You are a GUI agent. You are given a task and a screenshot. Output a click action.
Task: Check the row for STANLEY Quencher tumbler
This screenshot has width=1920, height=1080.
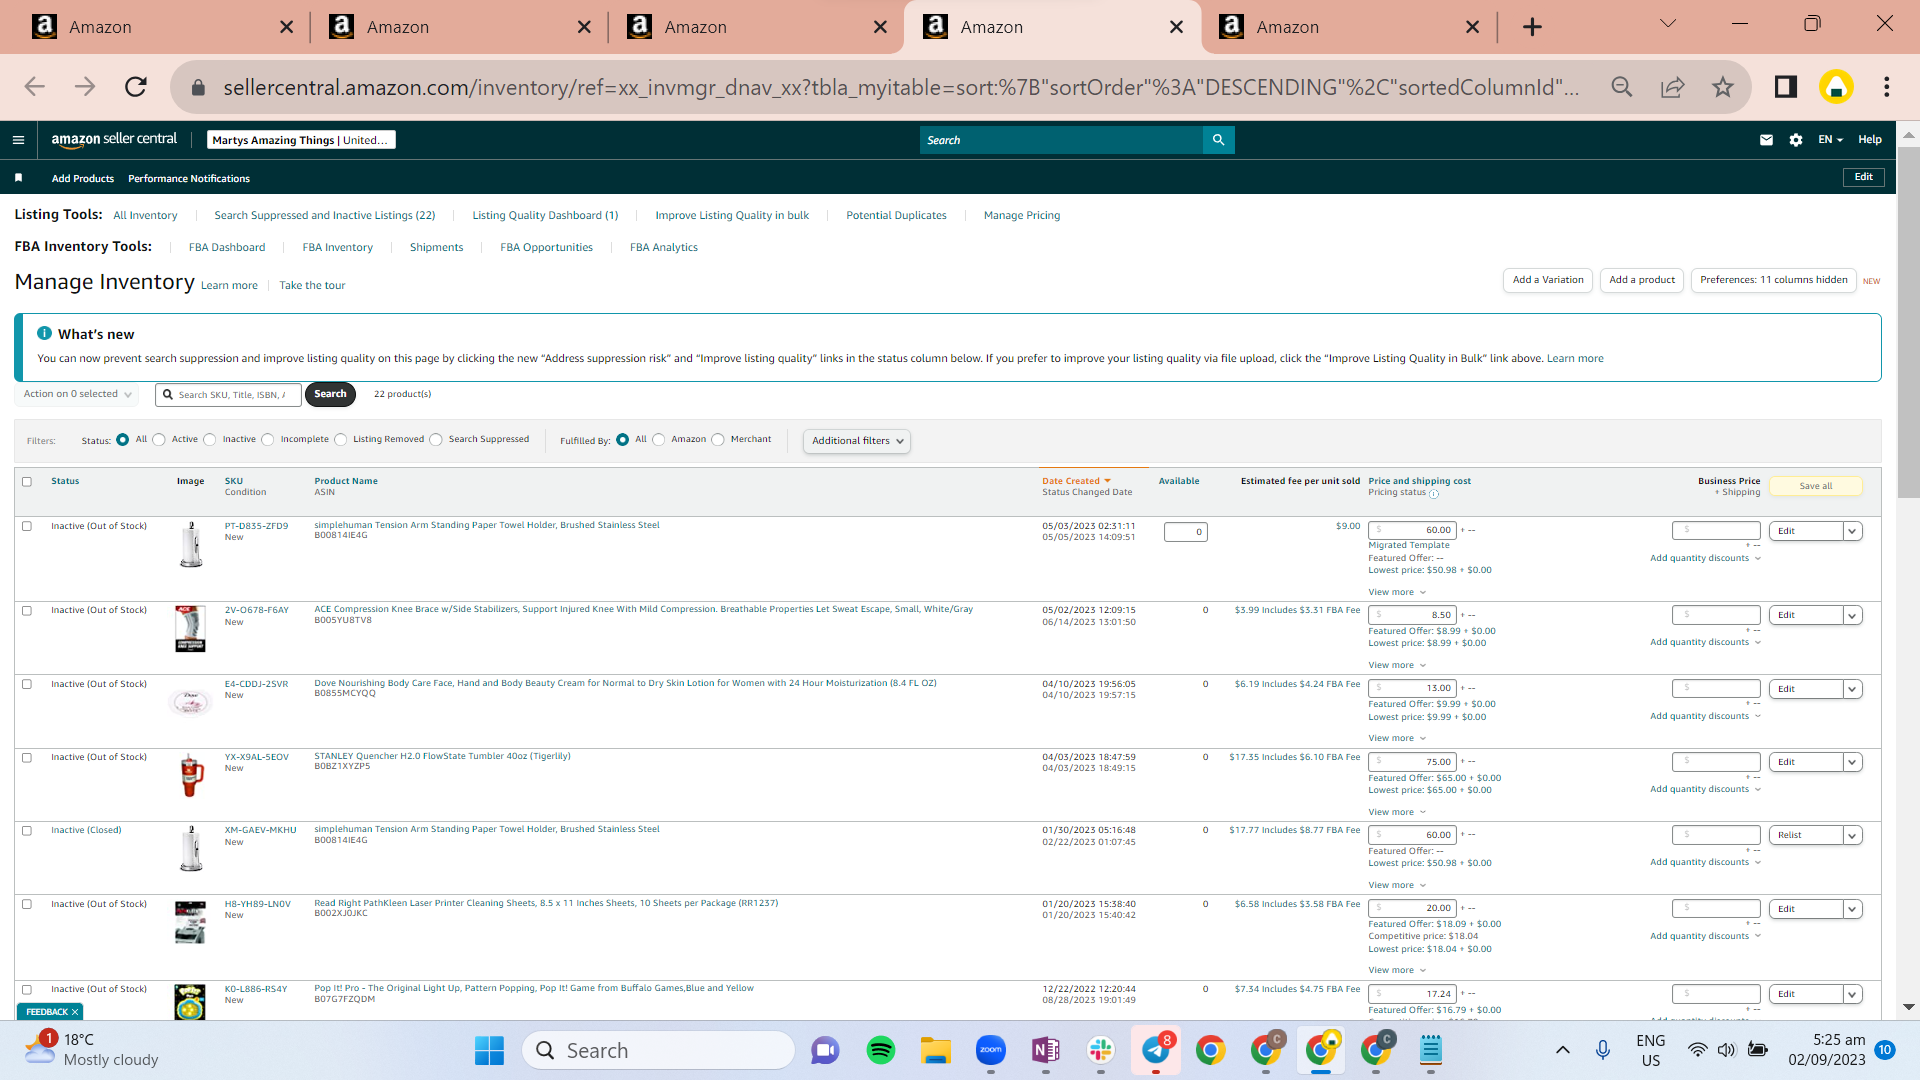click(x=27, y=757)
